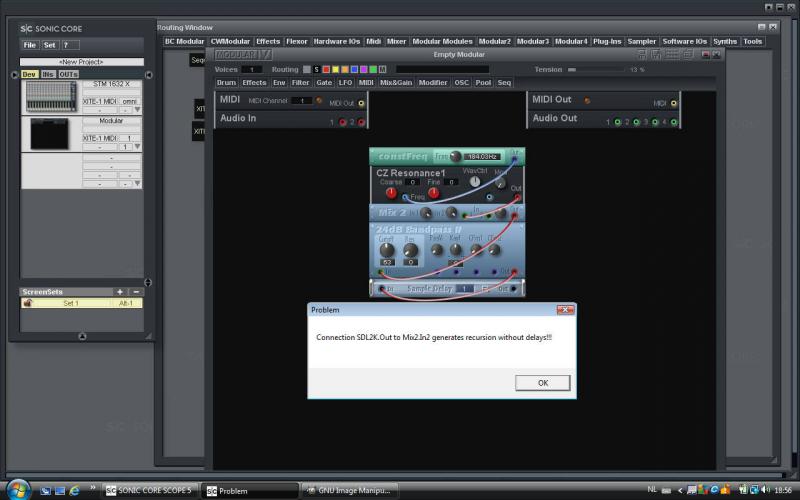Click the Modular device thumbnail
The height and width of the screenshot is (500, 800).
coord(49,134)
